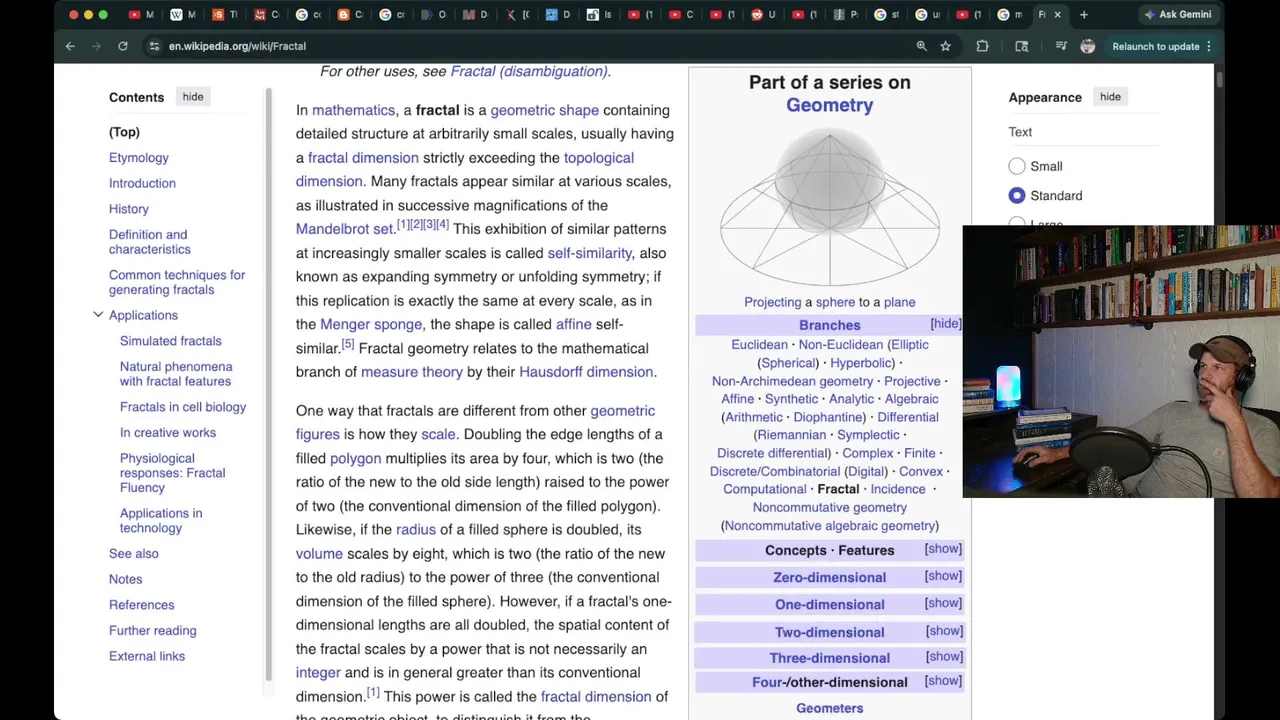This screenshot has width=1280, height=720.
Task: Click Relaunch to update
Action: pos(1155,46)
